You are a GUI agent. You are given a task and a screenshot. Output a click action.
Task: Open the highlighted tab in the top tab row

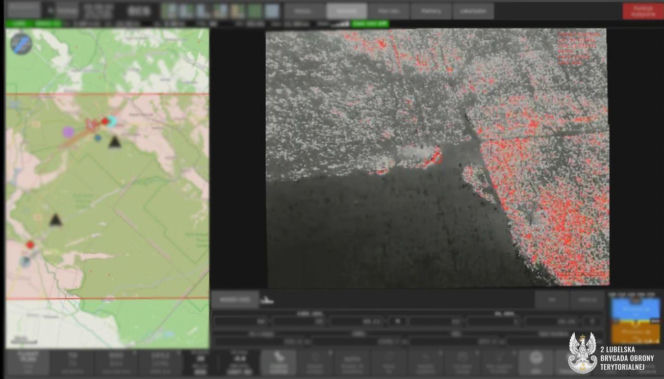tap(346, 11)
